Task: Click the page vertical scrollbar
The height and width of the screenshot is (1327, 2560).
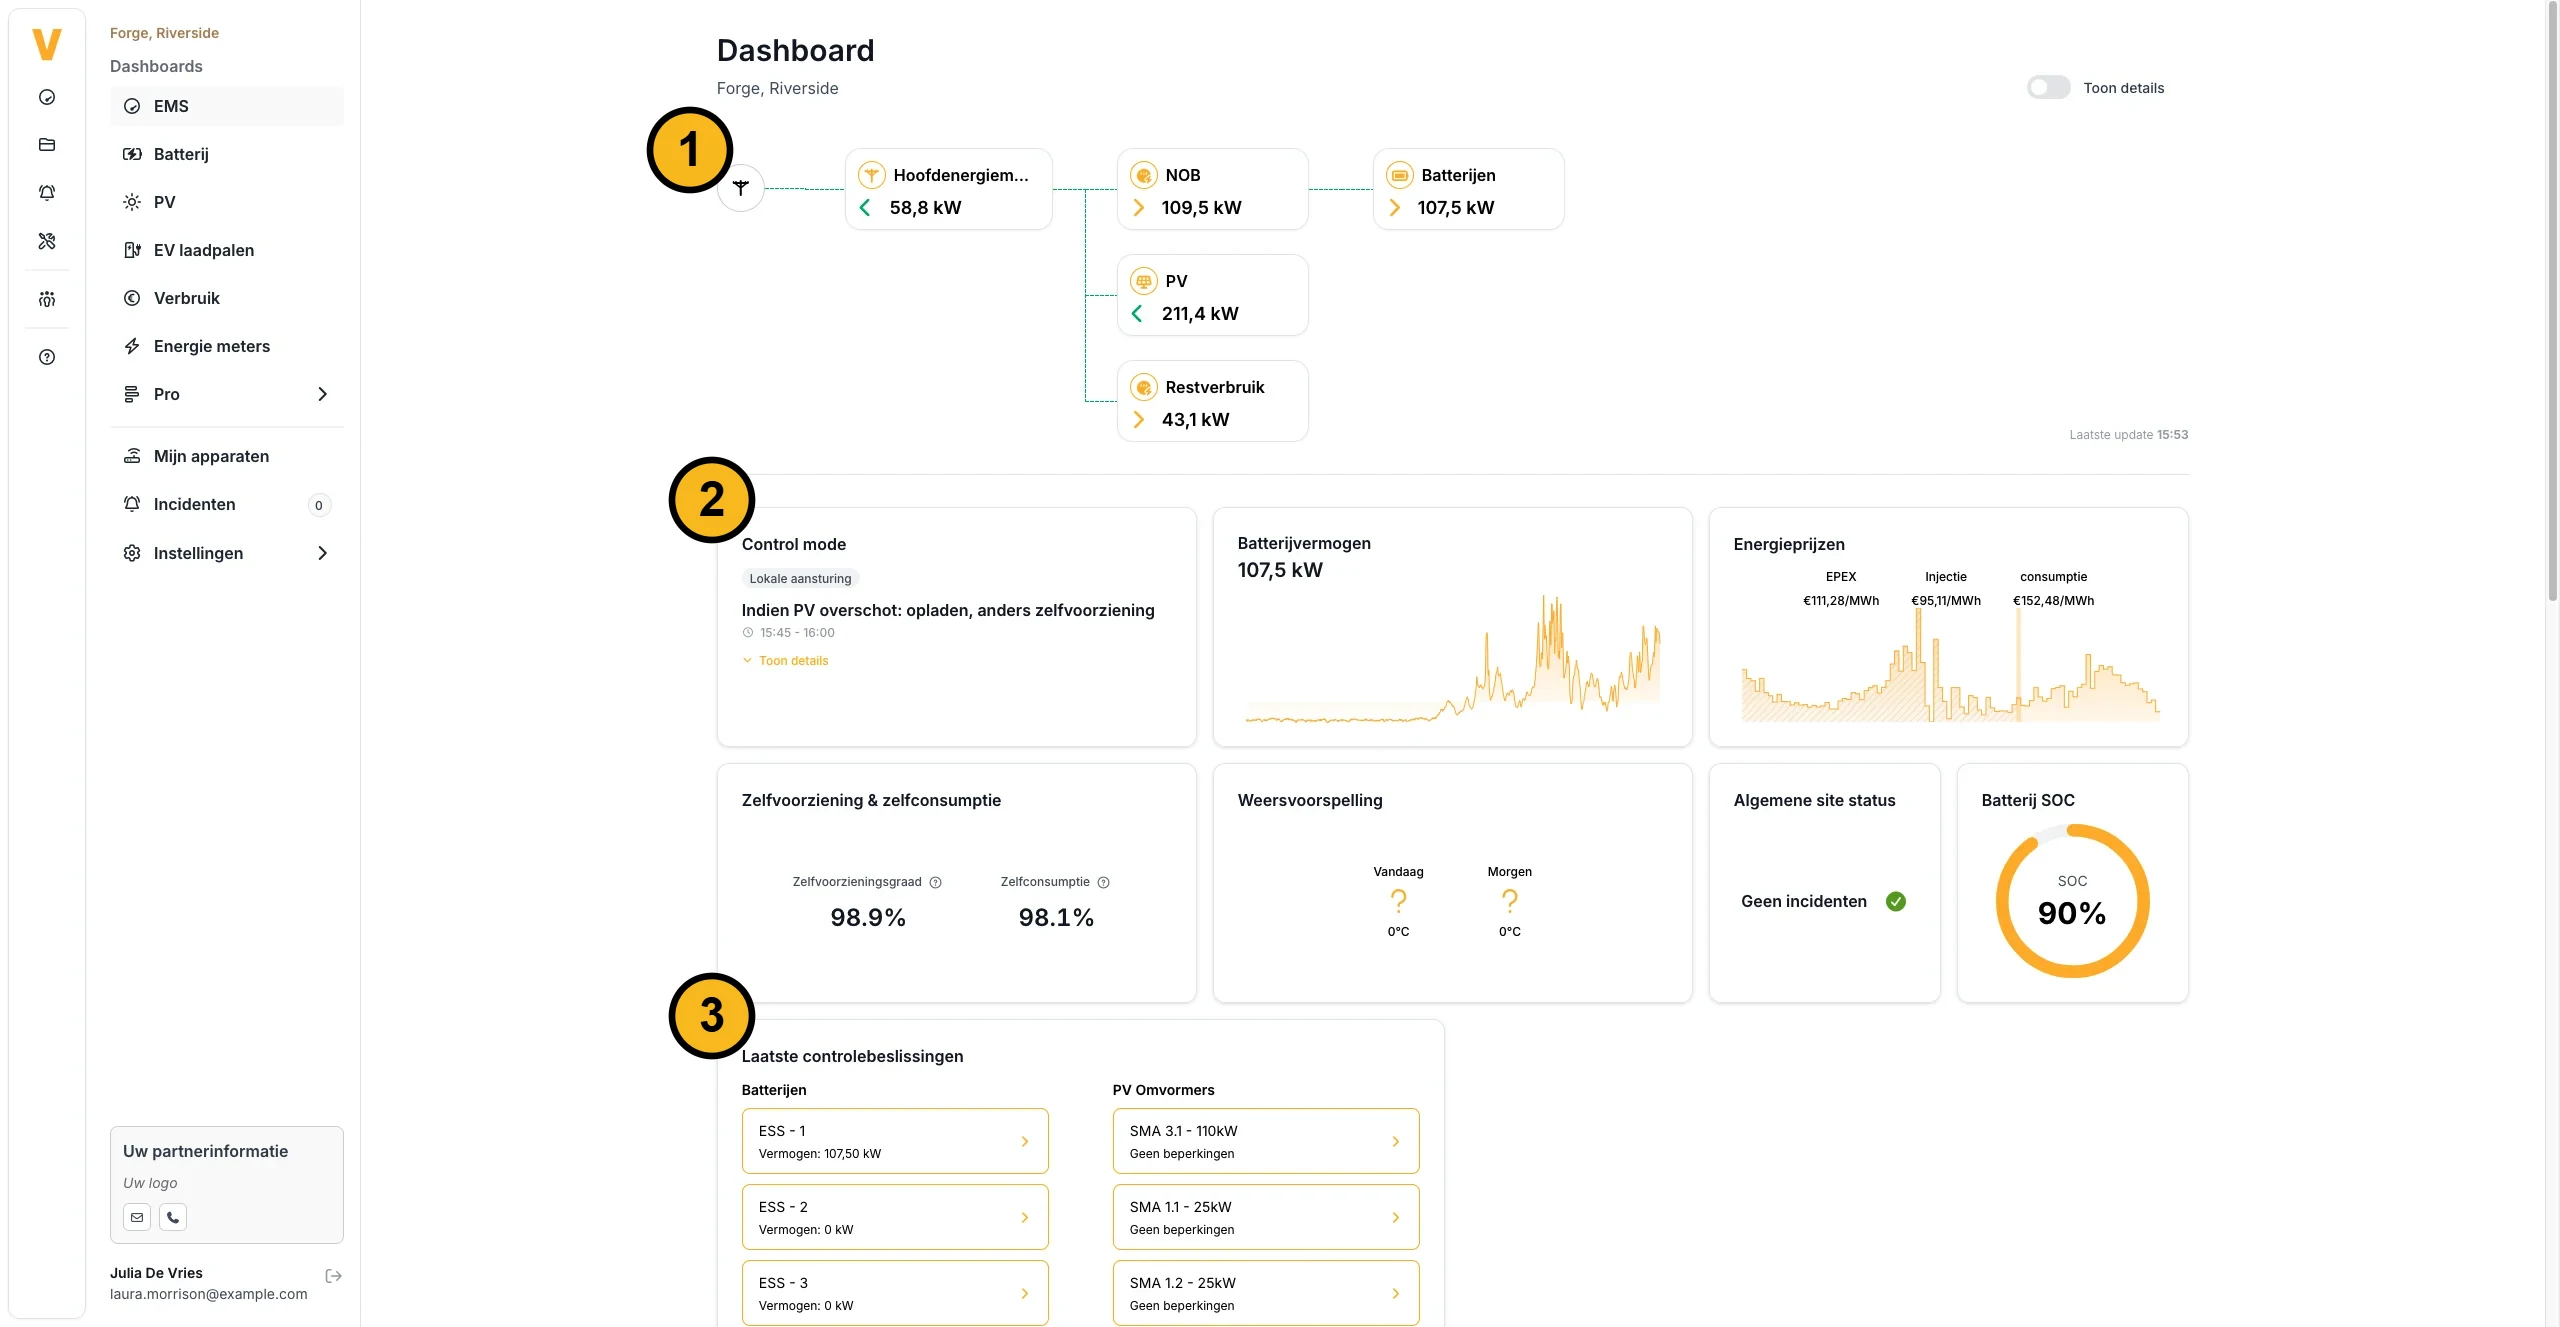Action: (x=2552, y=300)
